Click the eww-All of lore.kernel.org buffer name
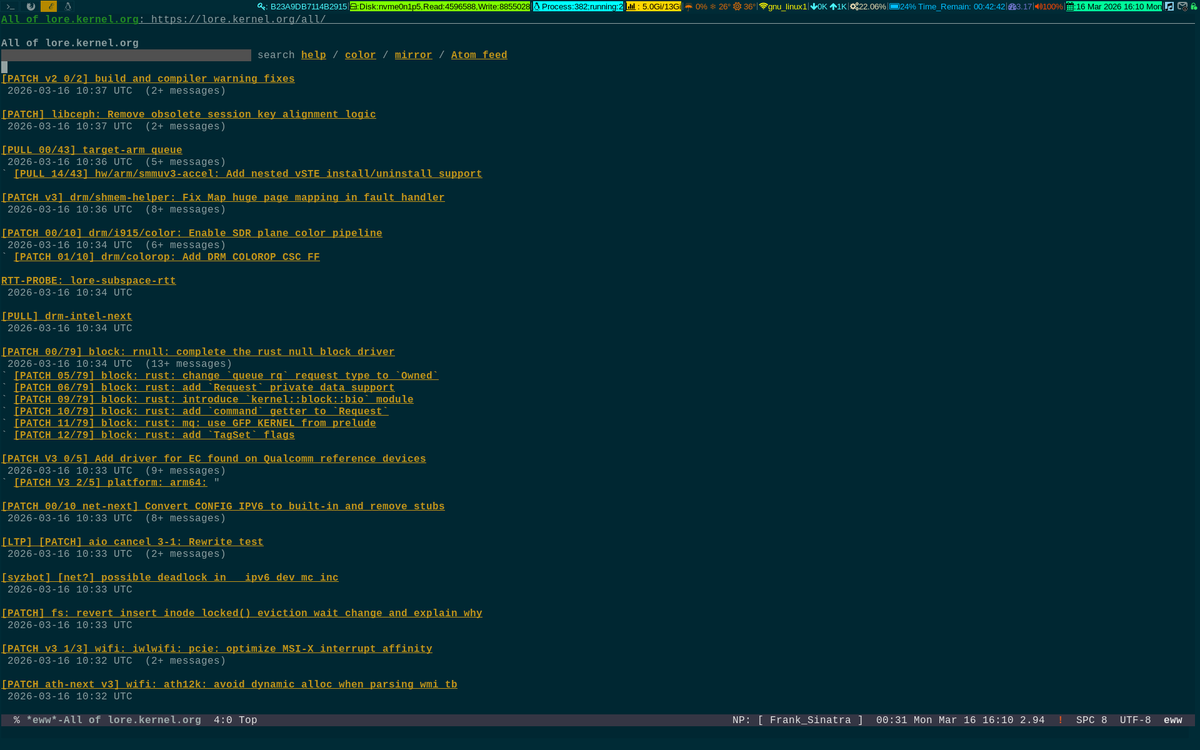 (x=113, y=720)
